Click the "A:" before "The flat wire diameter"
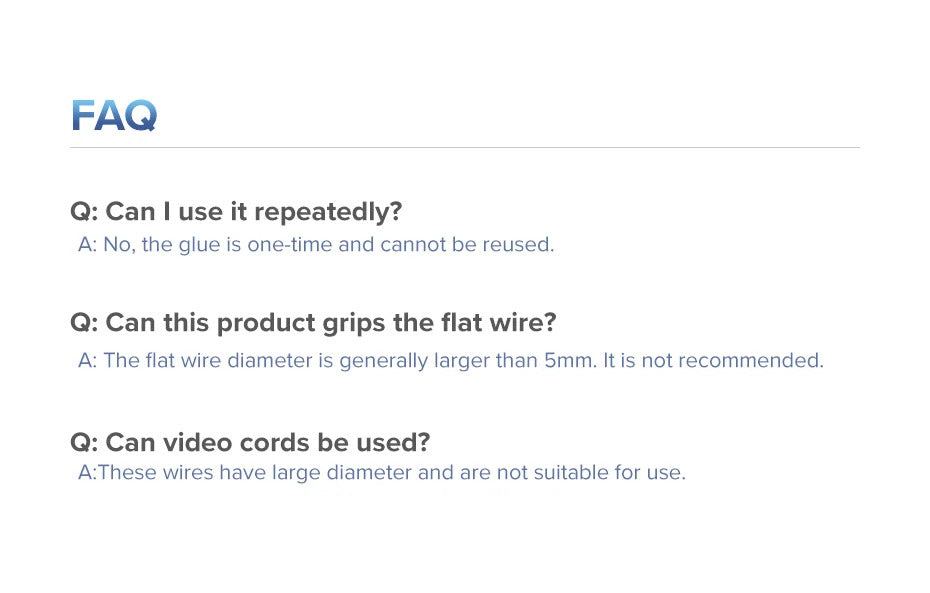The image size is (930, 593). [x=87, y=360]
